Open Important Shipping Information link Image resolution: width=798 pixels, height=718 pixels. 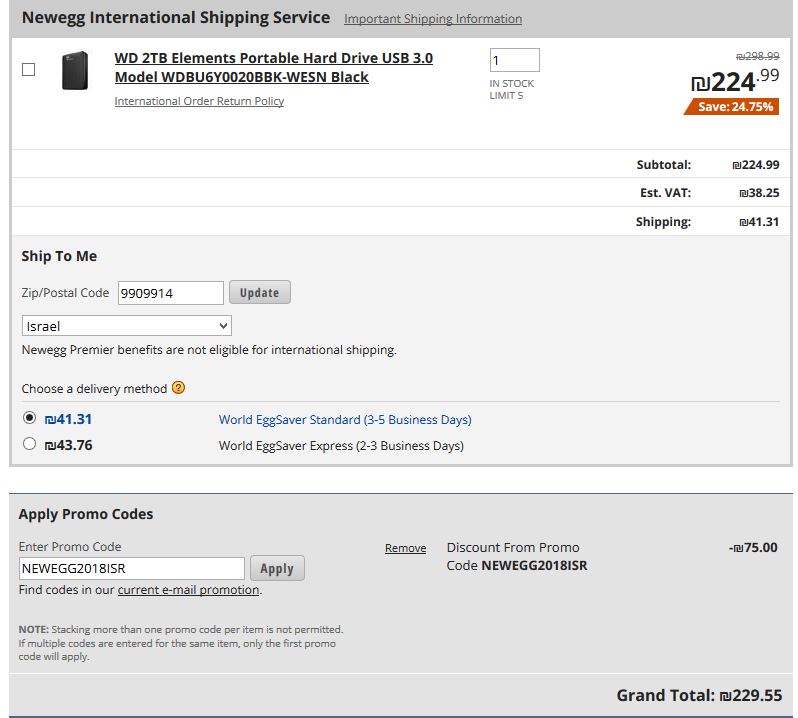pyautogui.click(x=432, y=19)
